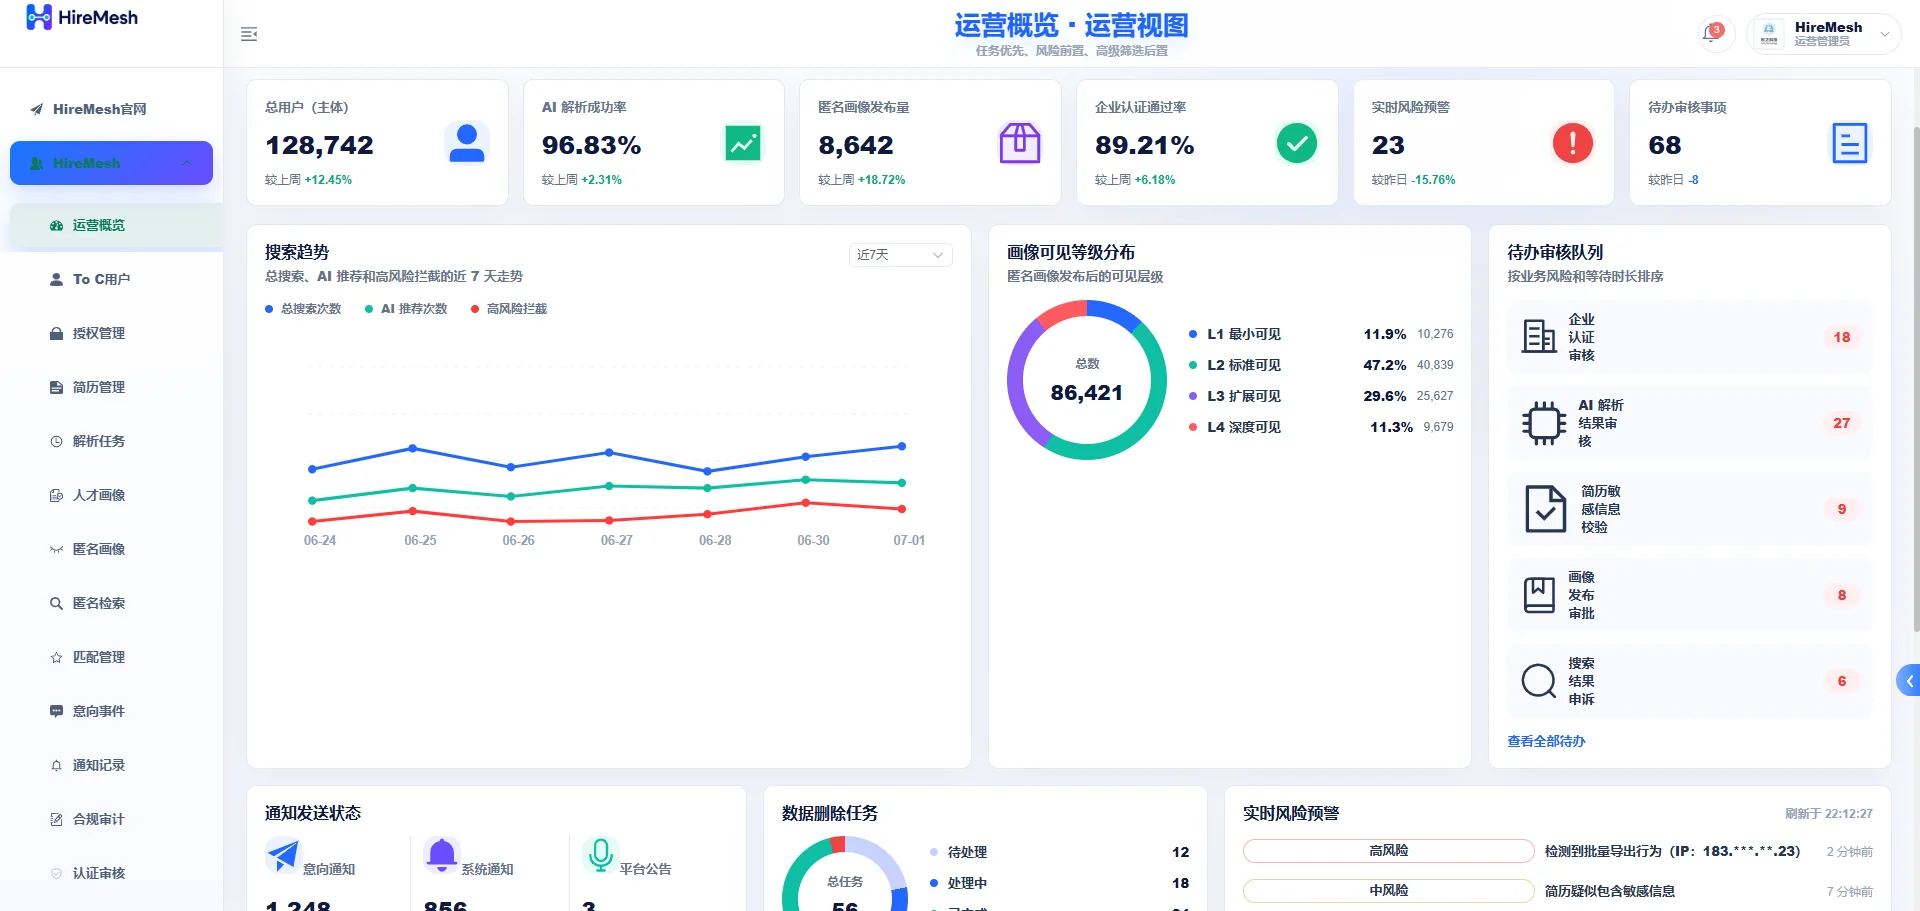Toggle the 高风险拦截 legend series
The image size is (1920, 911).
[509, 309]
